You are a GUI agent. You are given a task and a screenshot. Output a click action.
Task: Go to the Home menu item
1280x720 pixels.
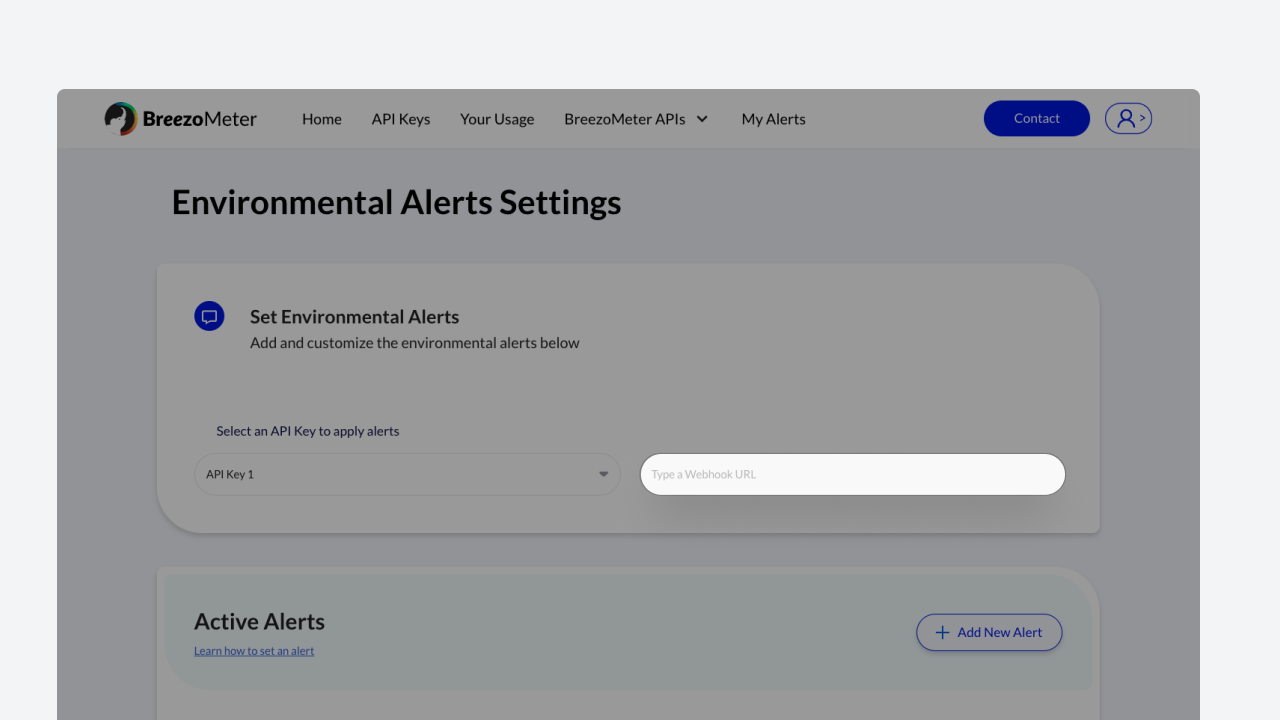(x=321, y=119)
